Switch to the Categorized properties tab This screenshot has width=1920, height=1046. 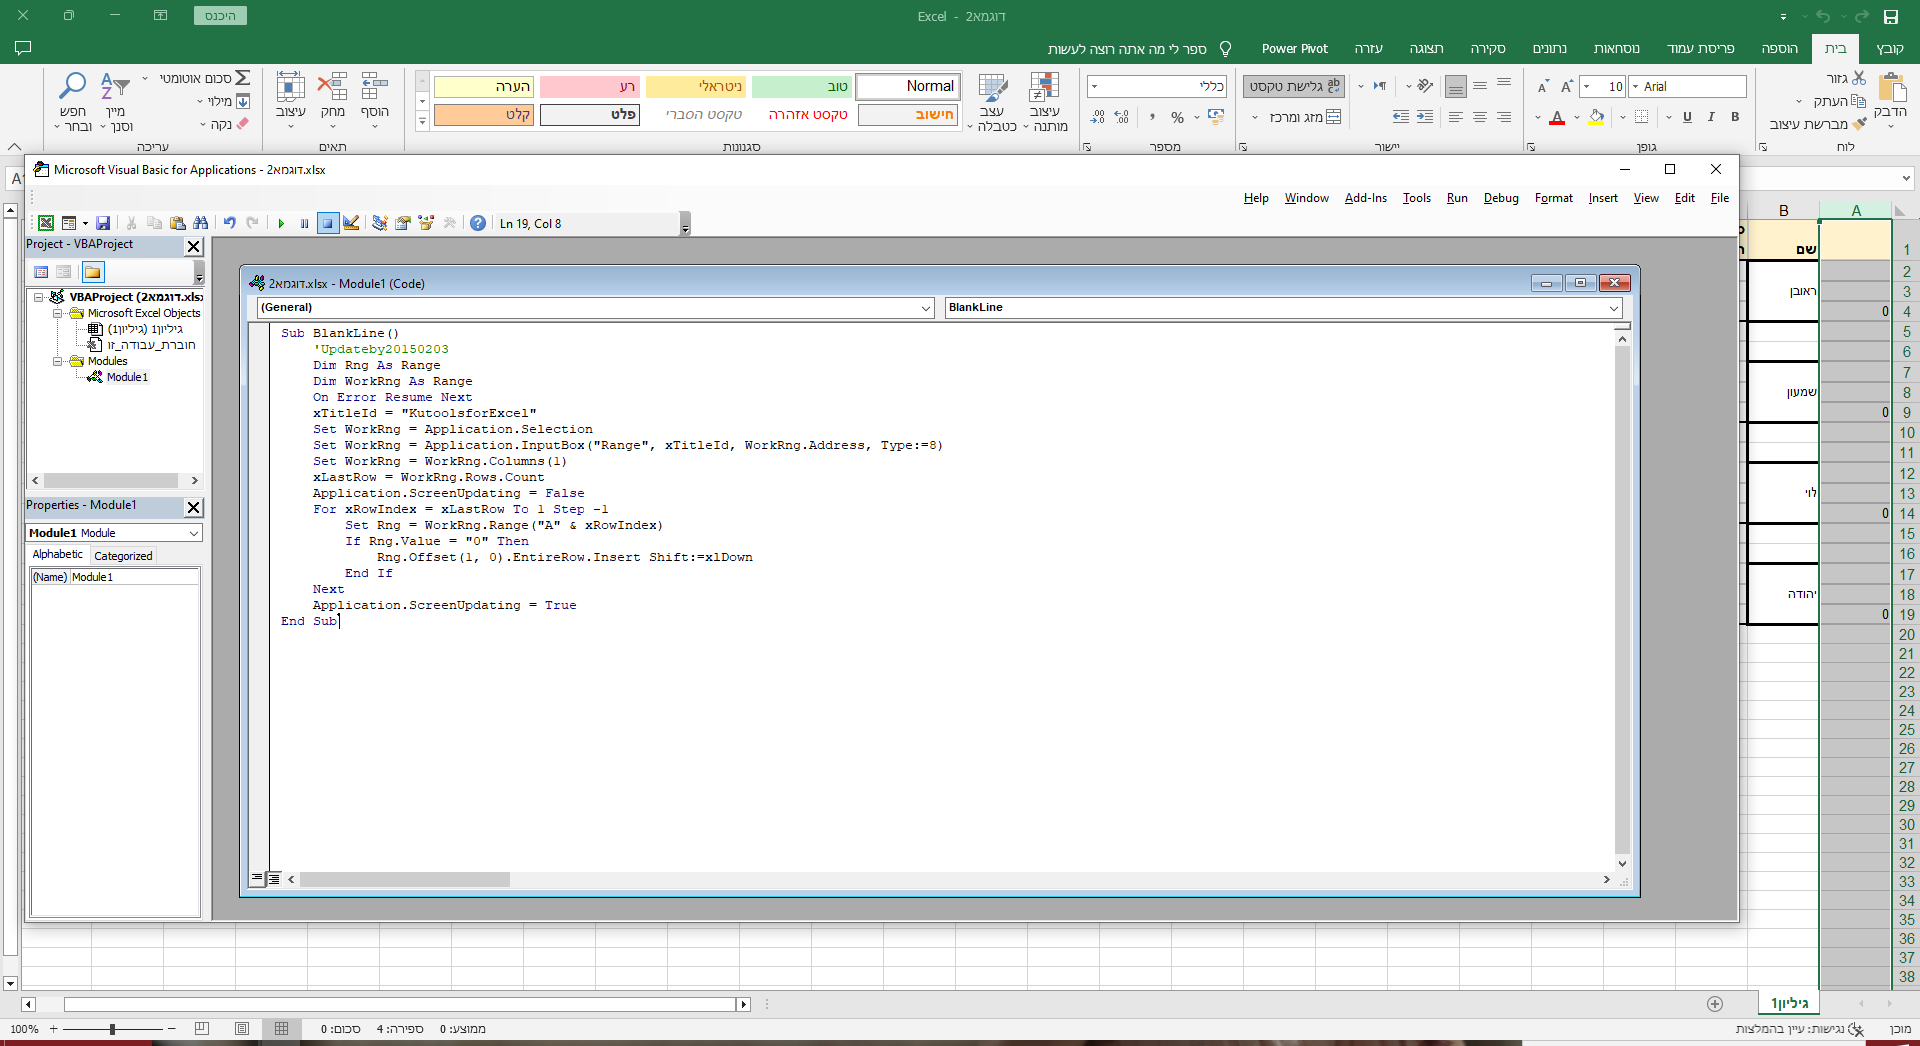[123, 556]
